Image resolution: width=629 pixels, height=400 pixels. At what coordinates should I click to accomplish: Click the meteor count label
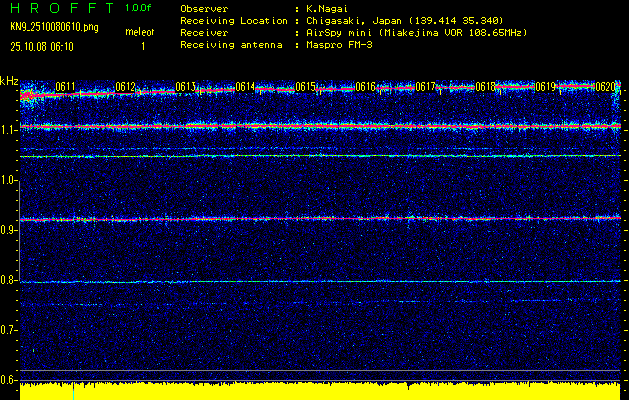[140, 33]
